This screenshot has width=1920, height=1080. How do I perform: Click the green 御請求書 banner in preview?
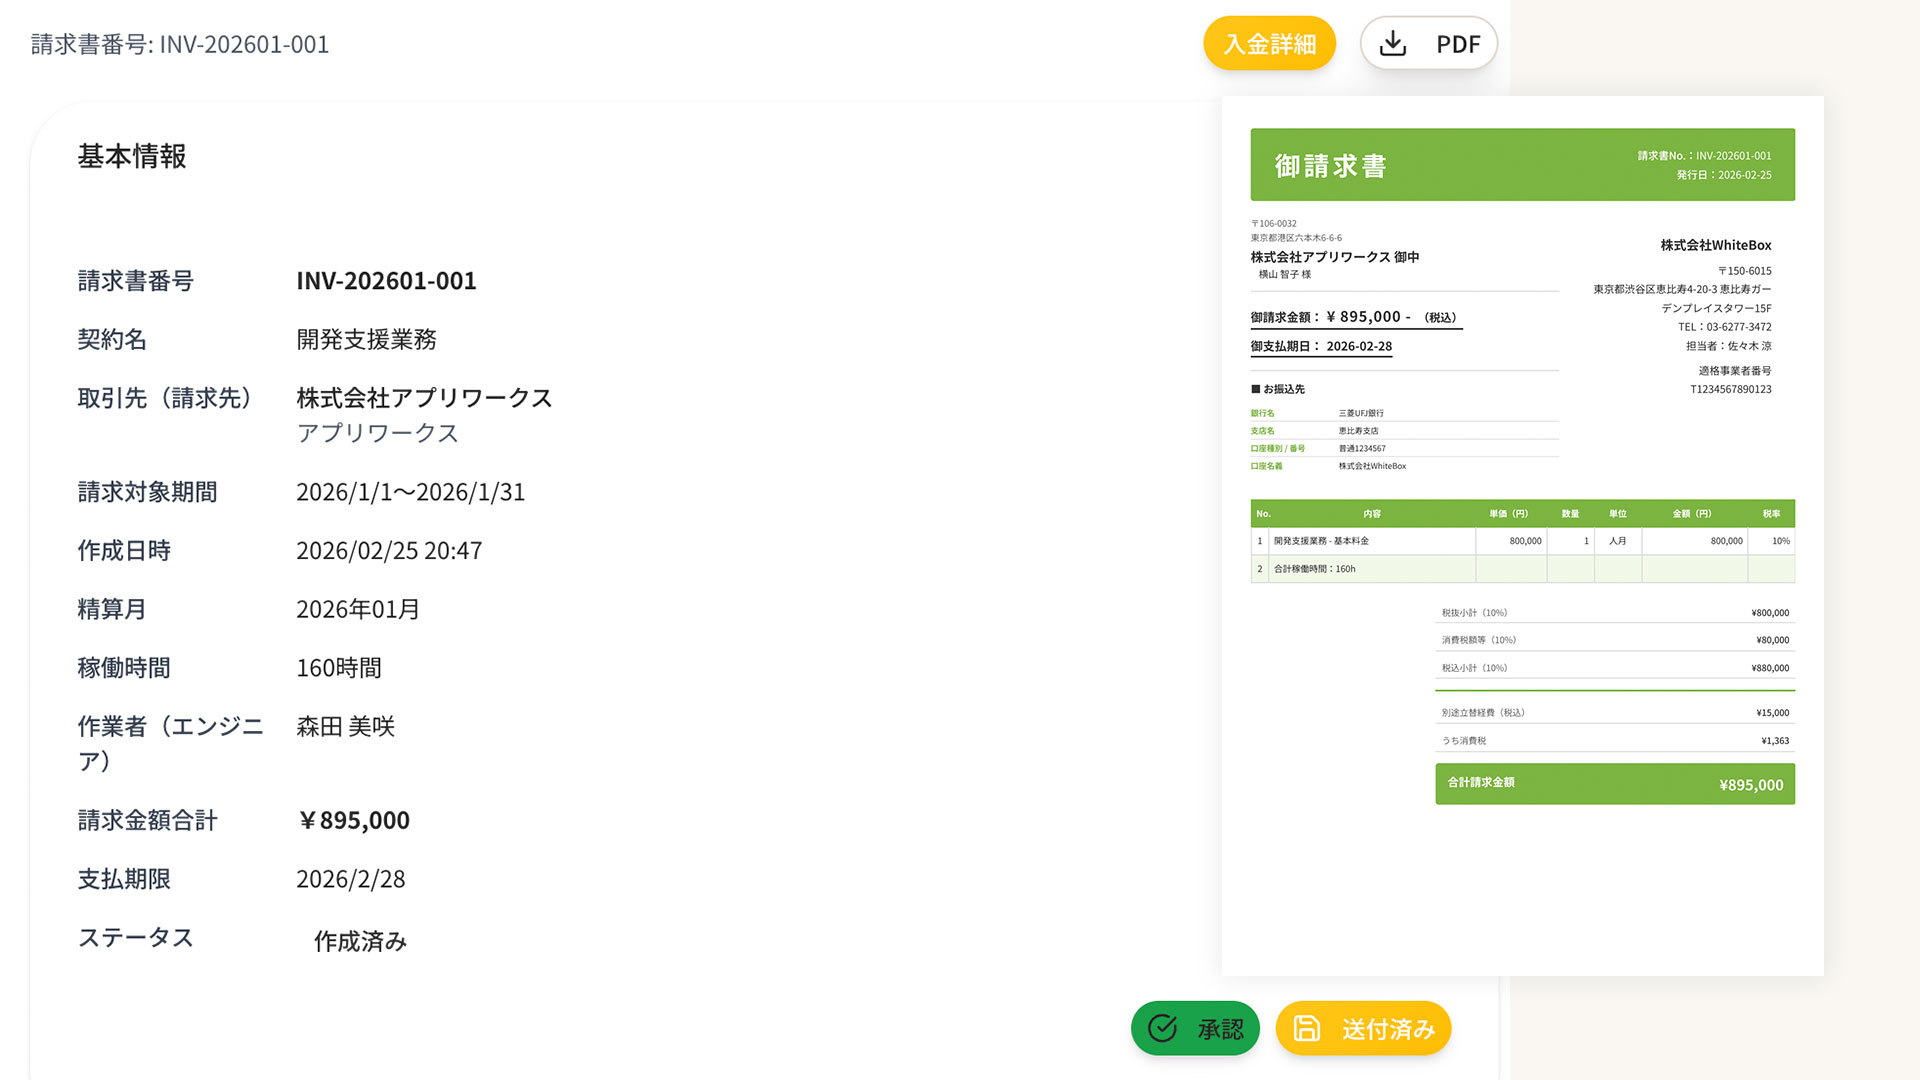[x=1521, y=165]
